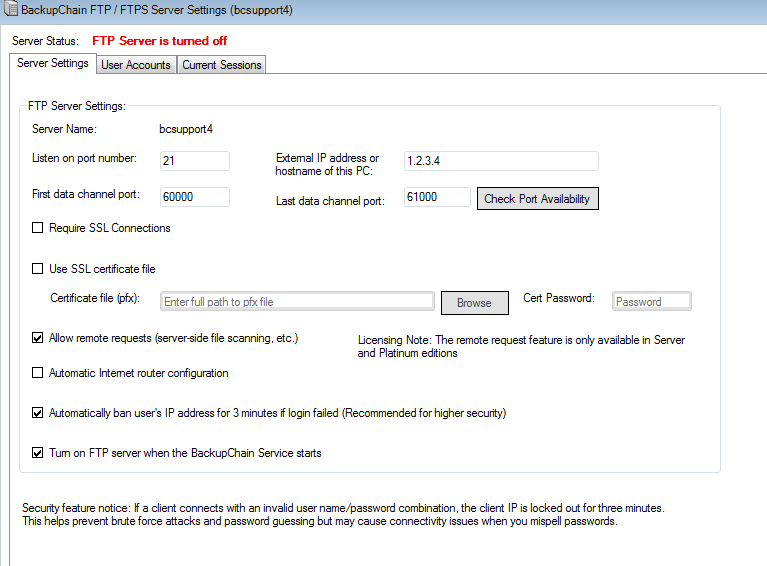The image size is (767, 566).
Task: Click the 'Listen on port number:' label
Action: pyautogui.click(x=85, y=158)
